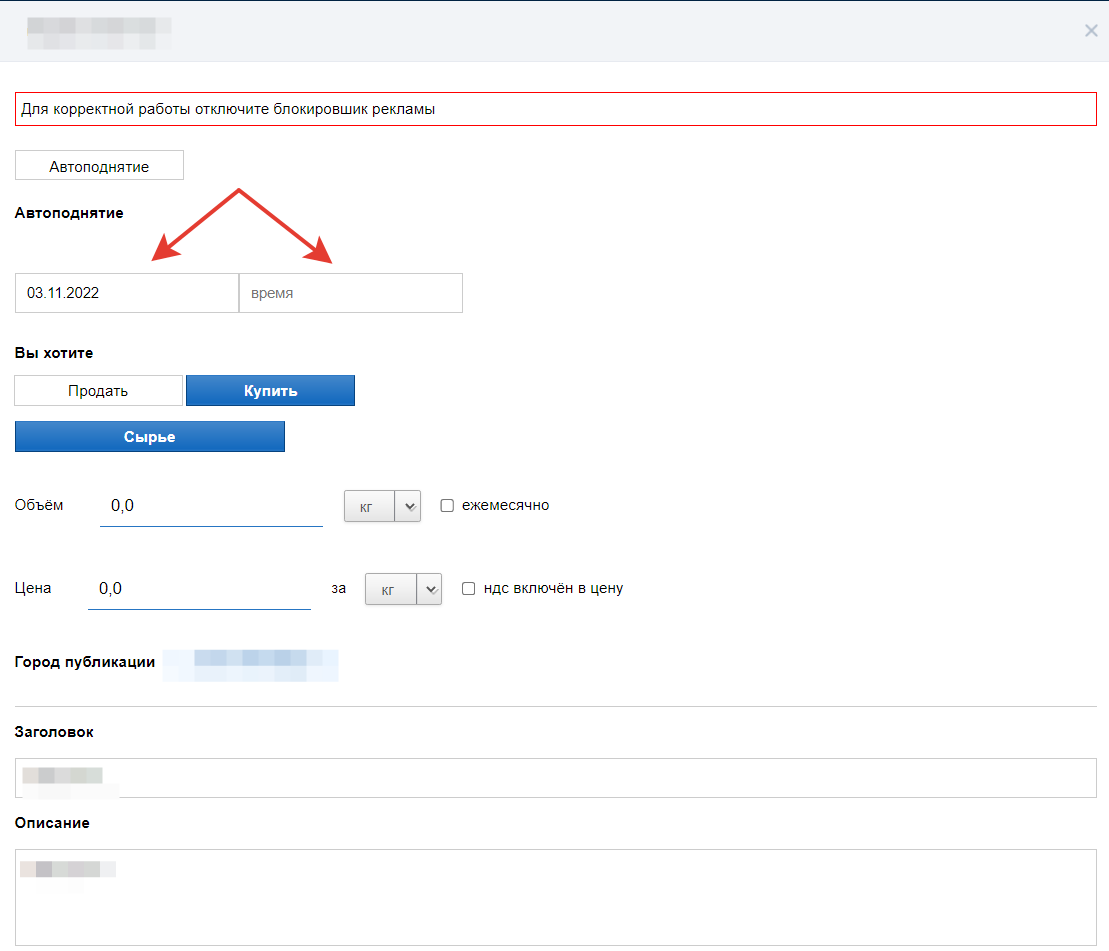The height and width of the screenshot is (951, 1109).
Task: Focus the Цена price field
Action: pos(199,589)
